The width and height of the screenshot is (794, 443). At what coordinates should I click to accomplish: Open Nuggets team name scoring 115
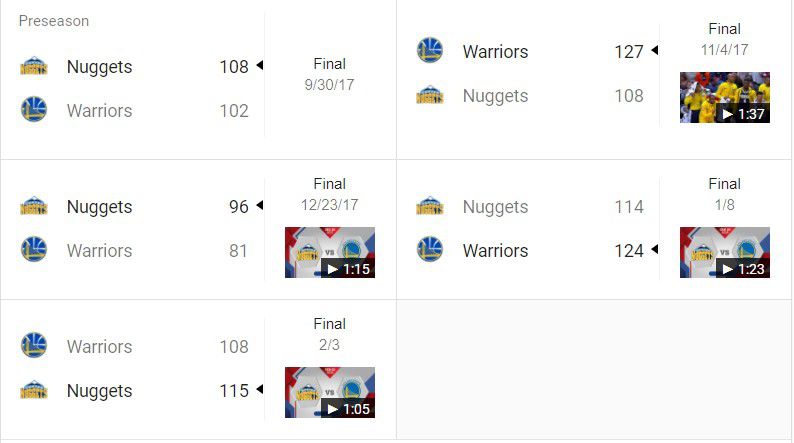click(x=99, y=391)
